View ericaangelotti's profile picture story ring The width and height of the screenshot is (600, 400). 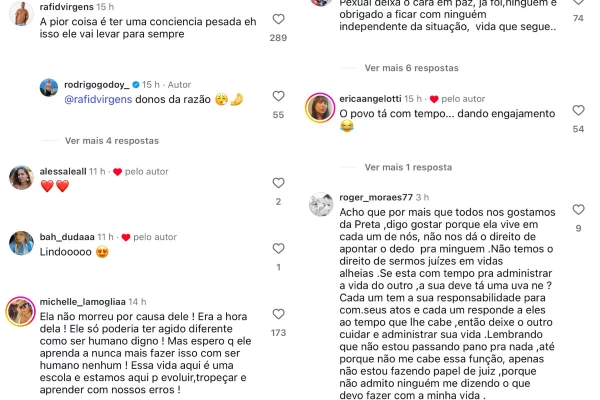[x=320, y=108]
